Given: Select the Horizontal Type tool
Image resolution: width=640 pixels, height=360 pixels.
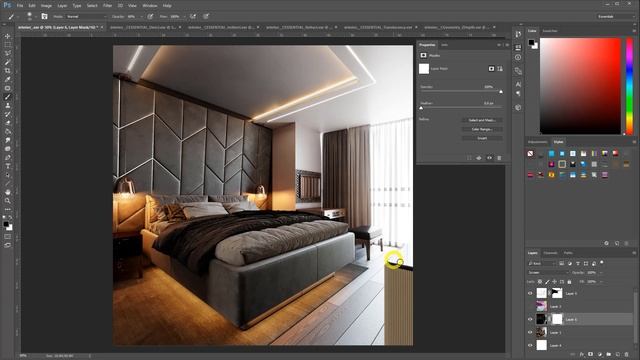Looking at the screenshot, I should (x=7, y=166).
